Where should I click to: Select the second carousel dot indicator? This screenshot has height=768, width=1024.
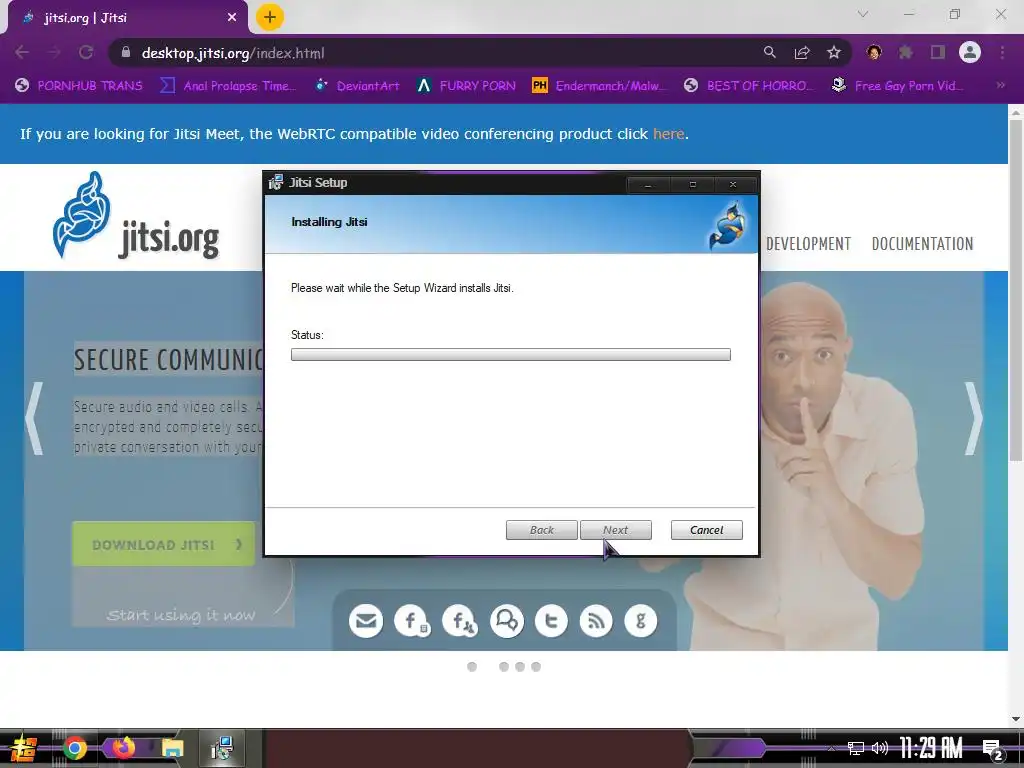pos(504,667)
